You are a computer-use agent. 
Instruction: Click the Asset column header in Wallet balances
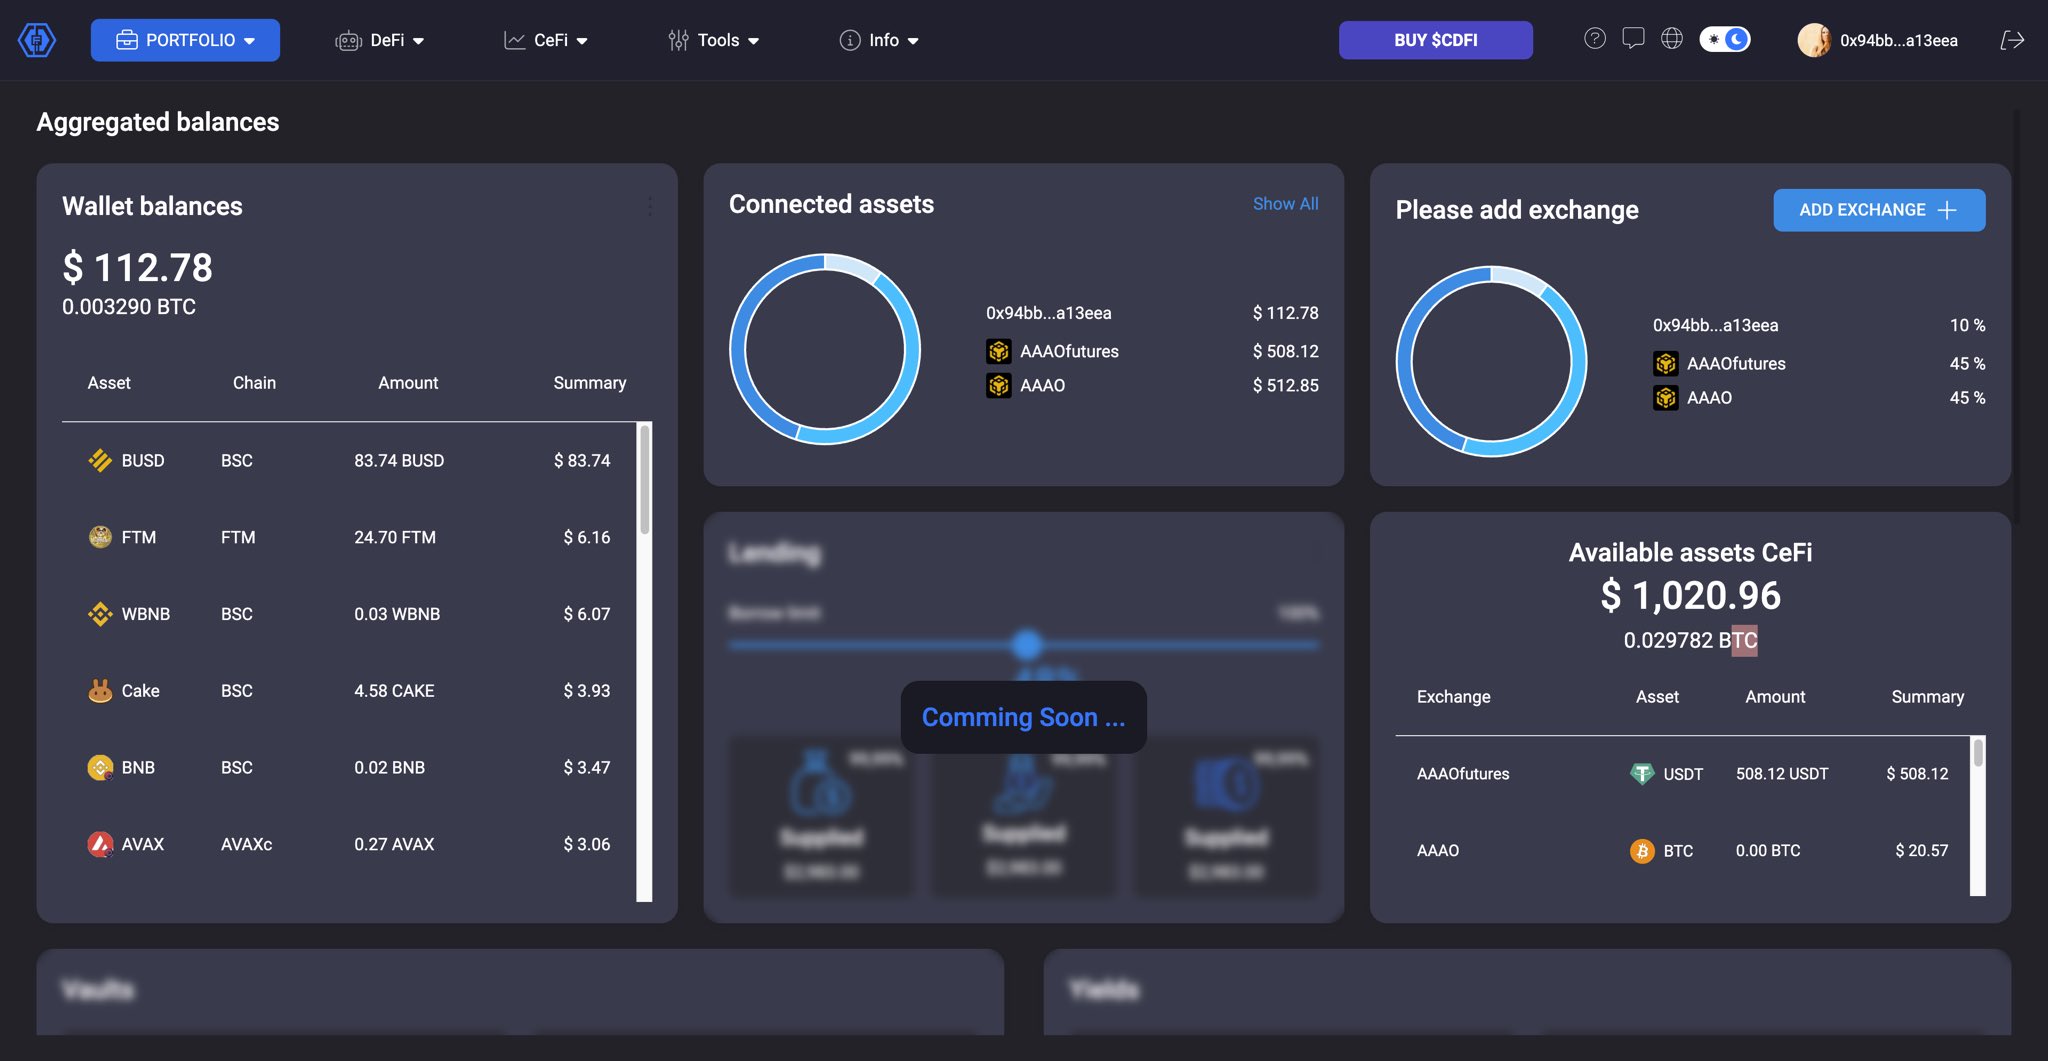tap(109, 383)
